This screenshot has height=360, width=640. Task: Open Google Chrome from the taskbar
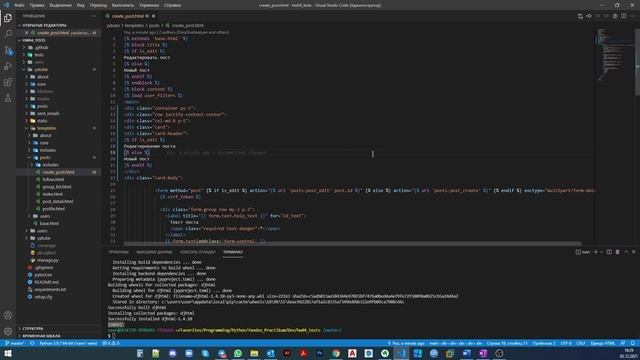[x=336, y=353]
